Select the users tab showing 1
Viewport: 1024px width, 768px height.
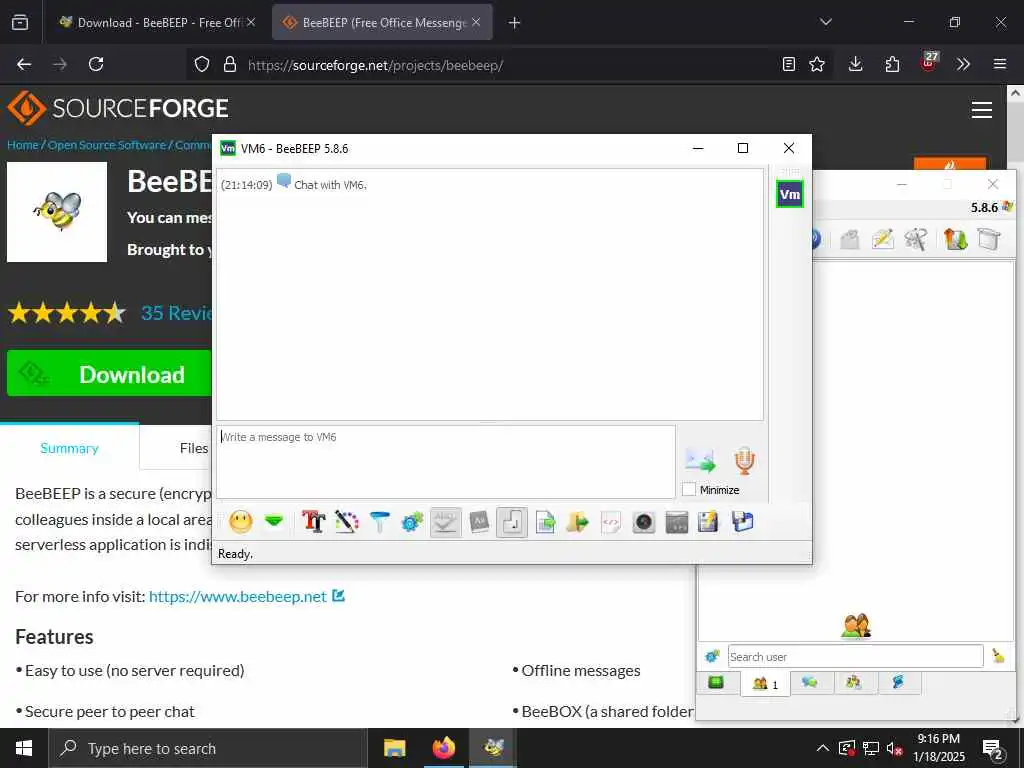[x=765, y=684]
